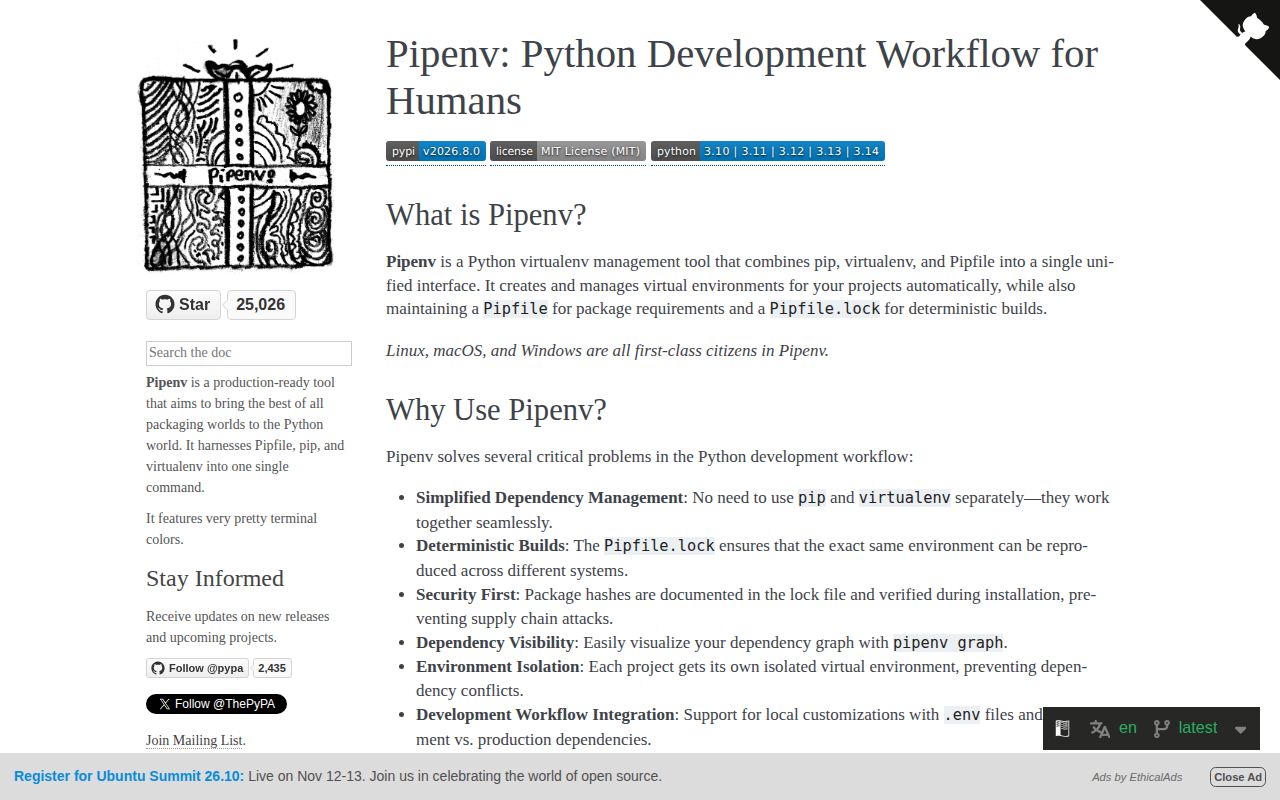Click the Read the Docs book icon
The image size is (1280, 800).
pos(1063,728)
